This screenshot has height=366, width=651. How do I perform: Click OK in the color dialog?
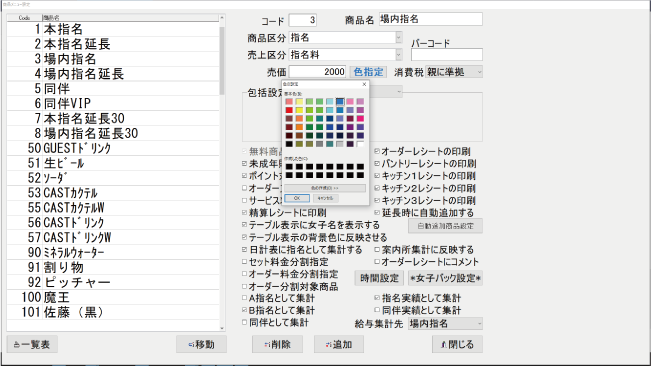pyautogui.click(x=297, y=198)
